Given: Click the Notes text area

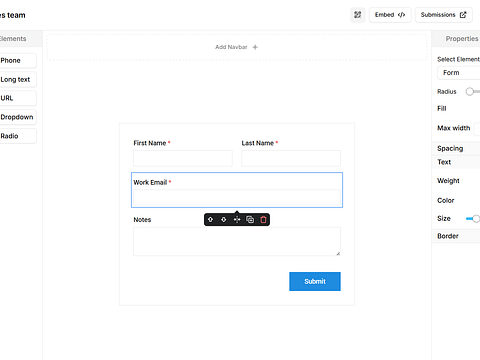Looking at the screenshot, I should click(x=237, y=242).
